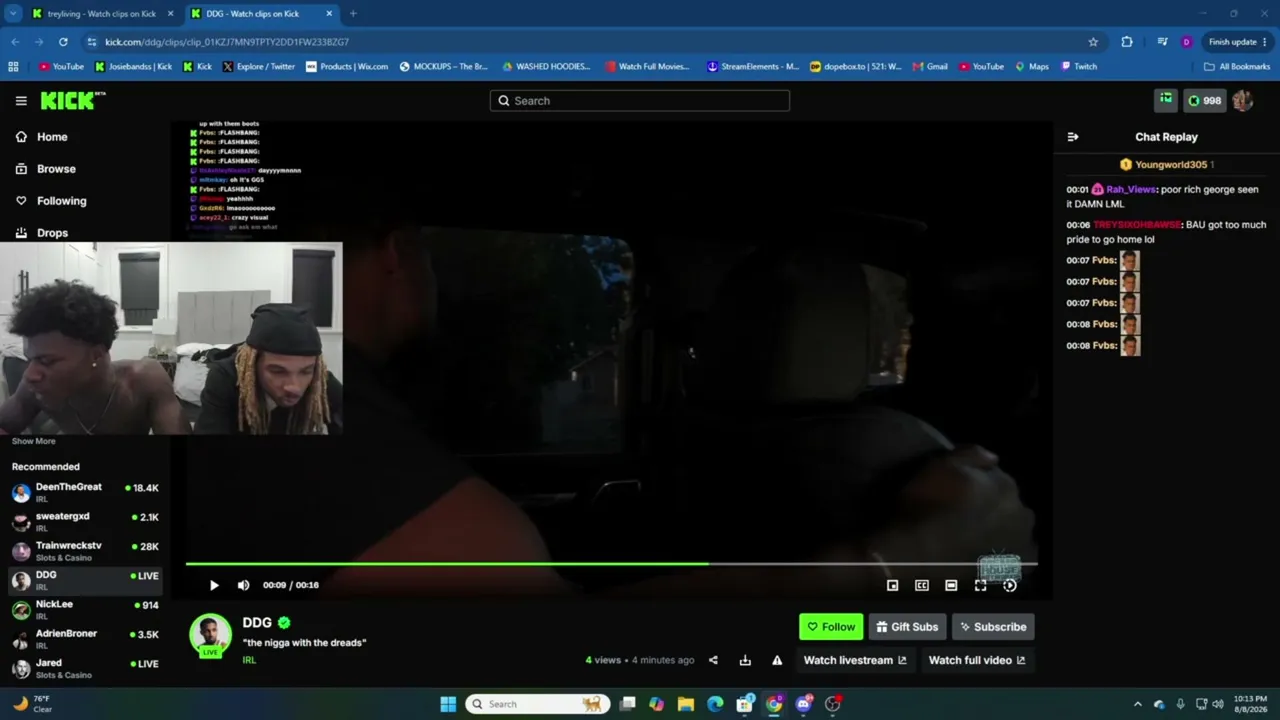Click Rah_Views username in chat replay
Viewport: 1280px width, 720px height.
1131,189
